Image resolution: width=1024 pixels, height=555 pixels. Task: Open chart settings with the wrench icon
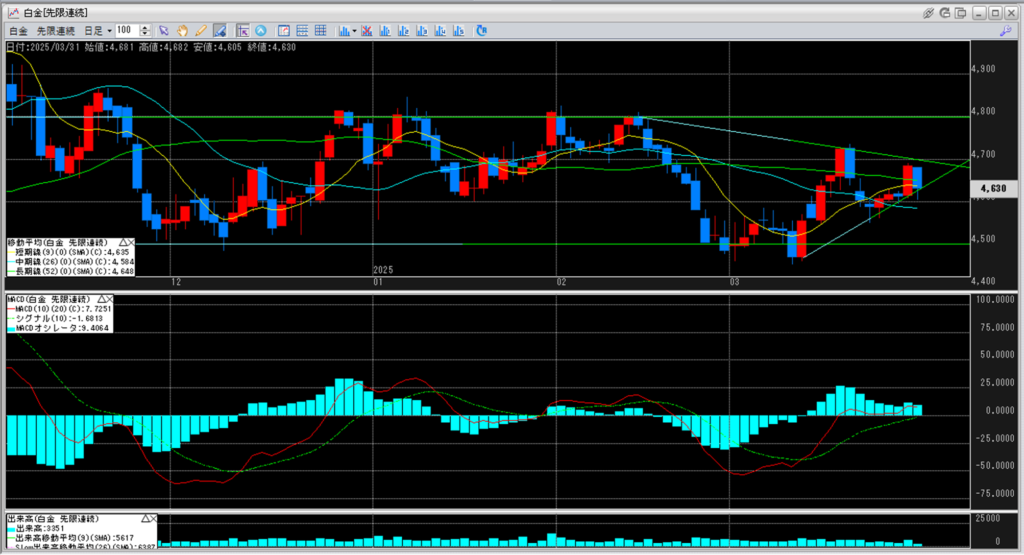pyautogui.click(x=1007, y=31)
